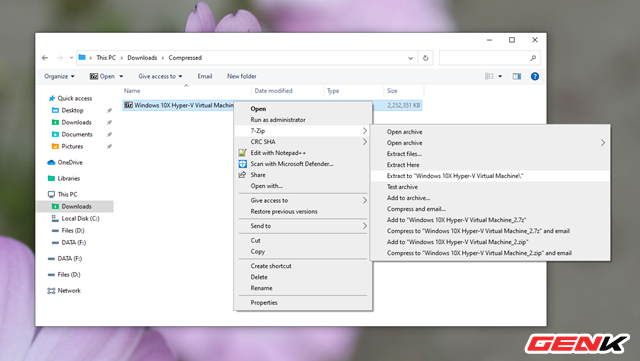Choose Extract Here in 7-Zip submenu
640x361 pixels.
click(x=490, y=165)
